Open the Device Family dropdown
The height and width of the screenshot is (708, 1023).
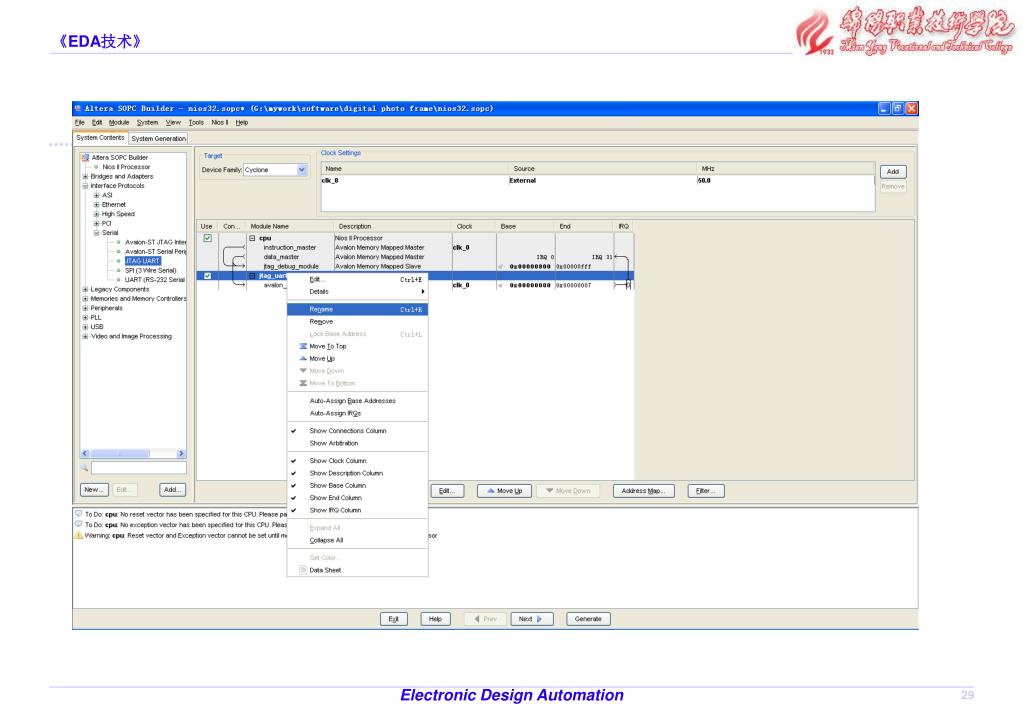[x=301, y=170]
